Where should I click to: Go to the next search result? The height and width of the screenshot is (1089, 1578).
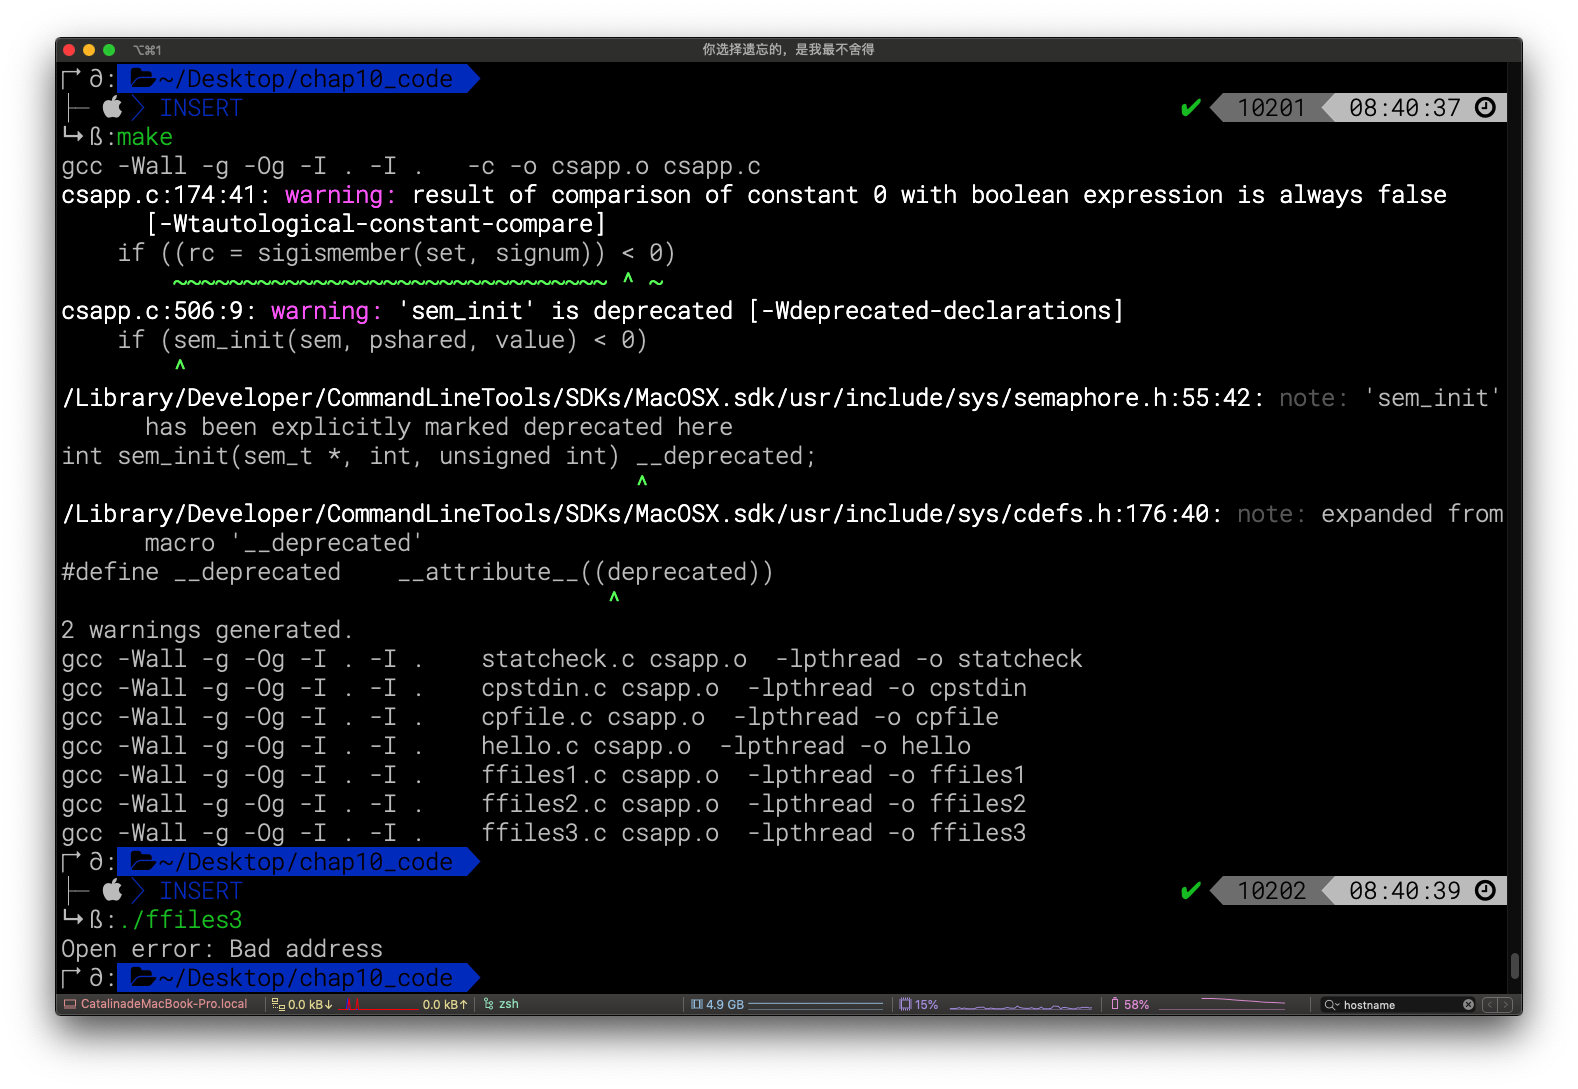(x=1505, y=1005)
